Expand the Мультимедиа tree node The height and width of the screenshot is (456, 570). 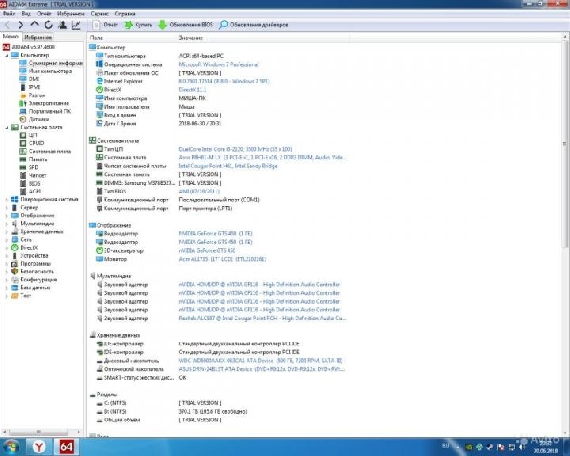(7, 223)
